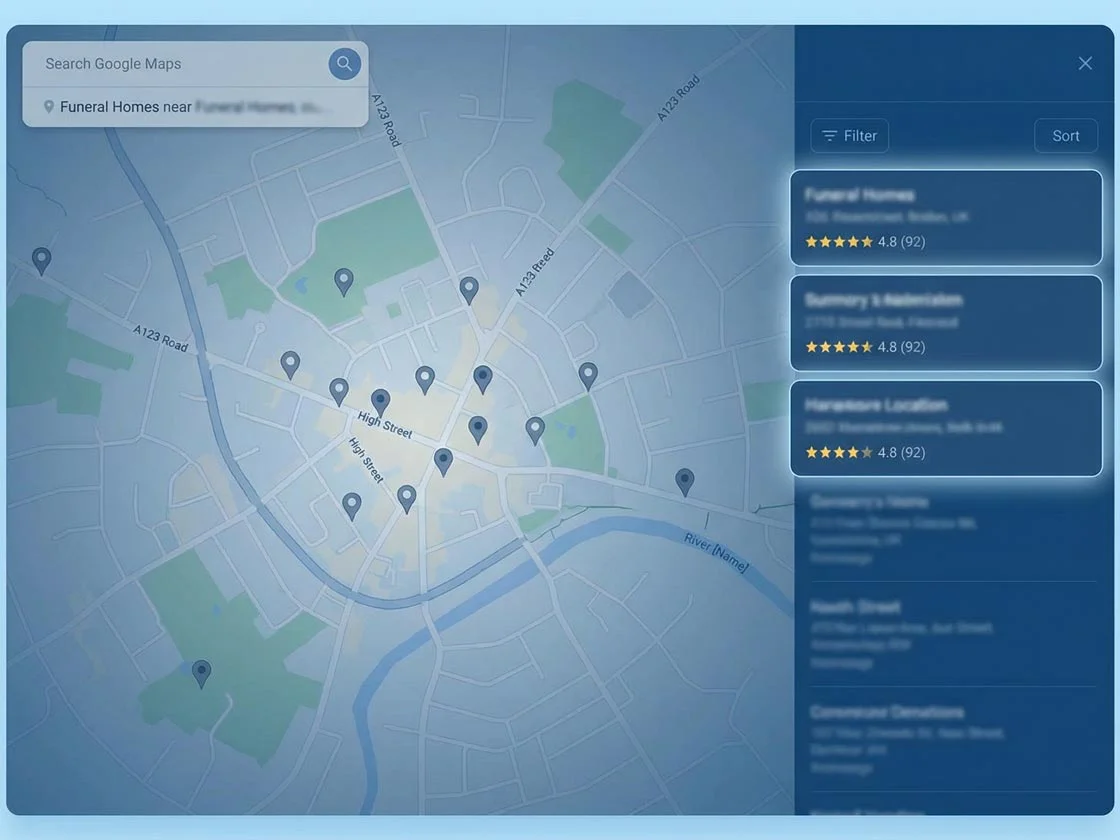Open the Filter options
This screenshot has width=1120, height=840.
[849, 136]
